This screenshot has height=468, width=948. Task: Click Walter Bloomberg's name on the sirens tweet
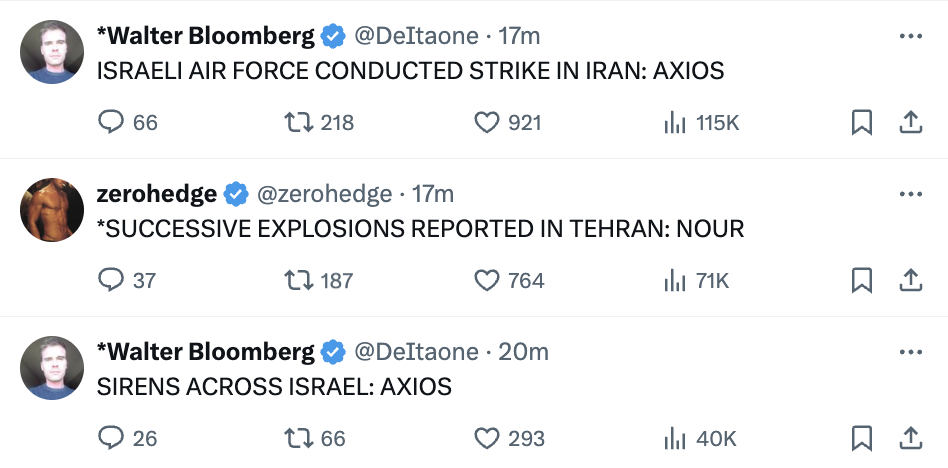point(206,352)
